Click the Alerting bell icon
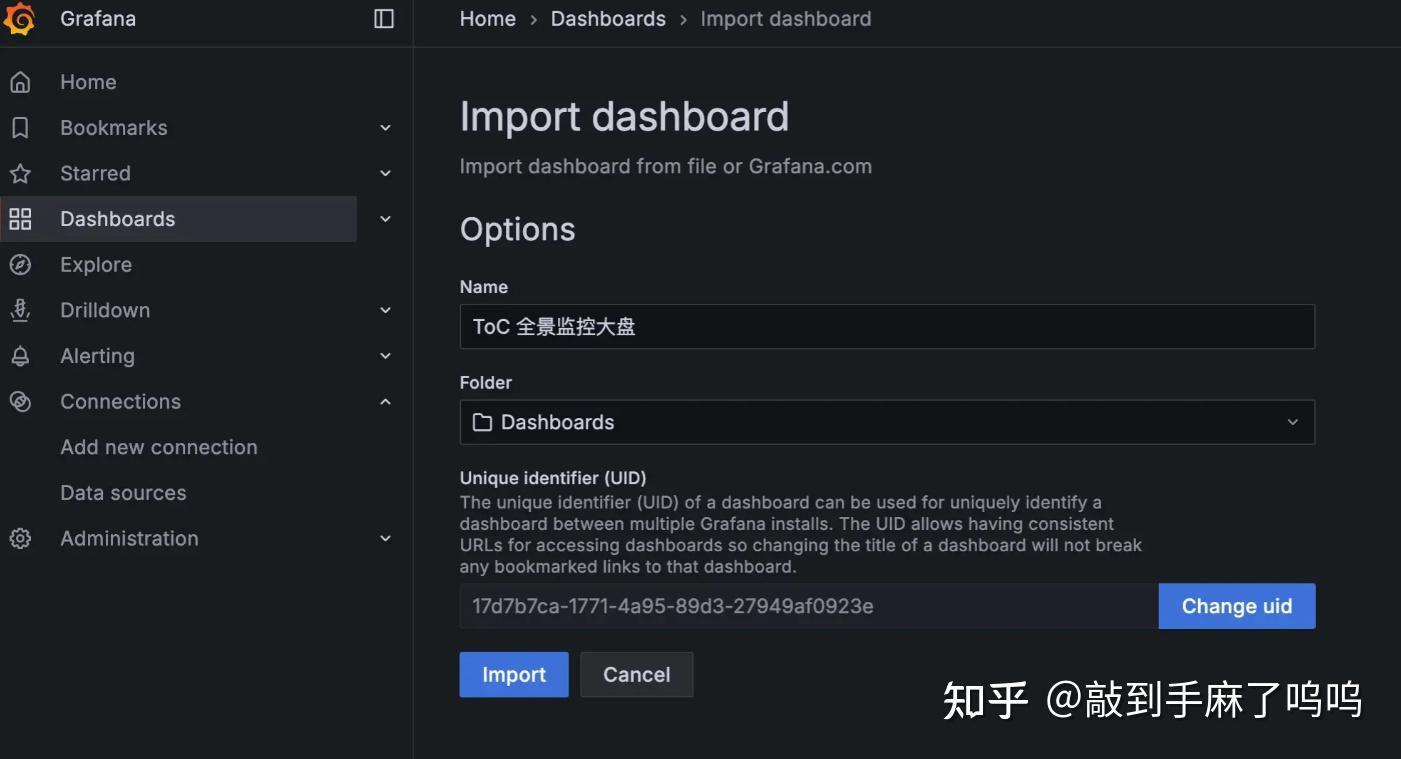The image size is (1401, 759). (20, 356)
